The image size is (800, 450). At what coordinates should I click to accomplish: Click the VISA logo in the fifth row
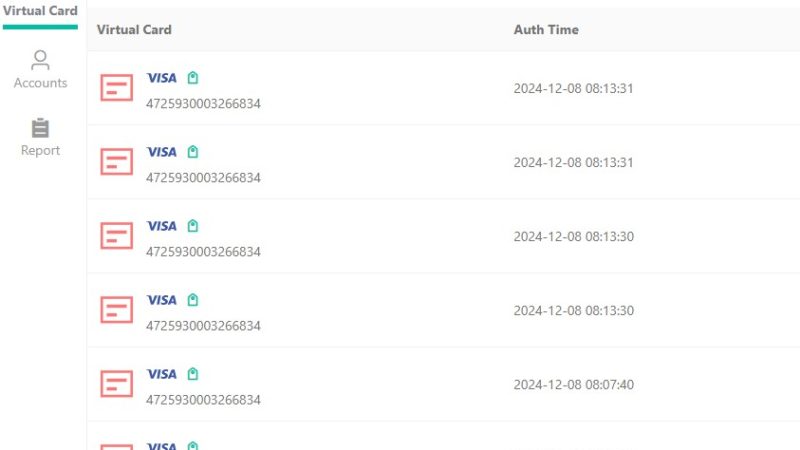coord(162,374)
